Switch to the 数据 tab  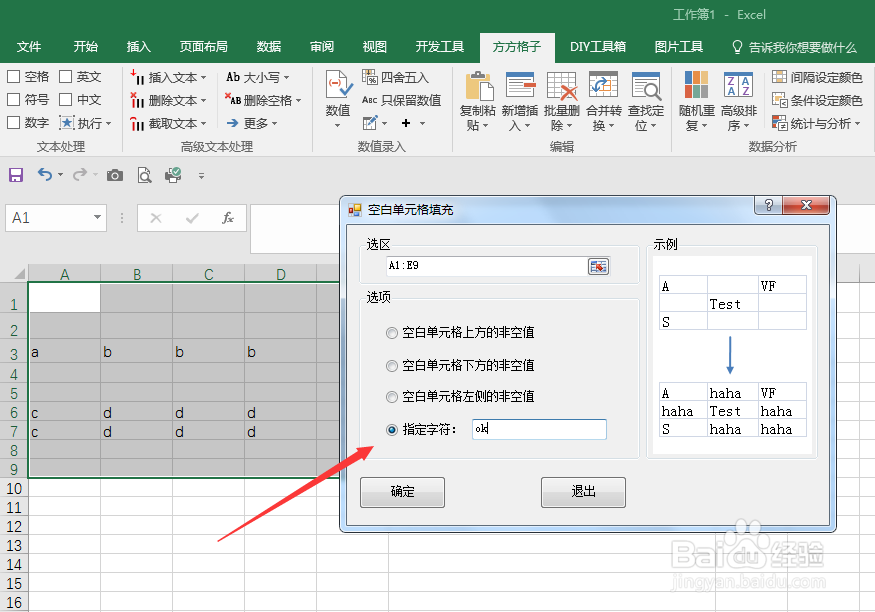click(269, 47)
